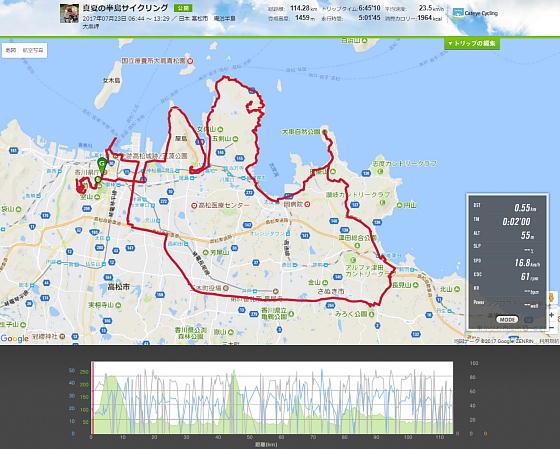
Task: Click the Street View pegman icon
Action: tap(551, 297)
